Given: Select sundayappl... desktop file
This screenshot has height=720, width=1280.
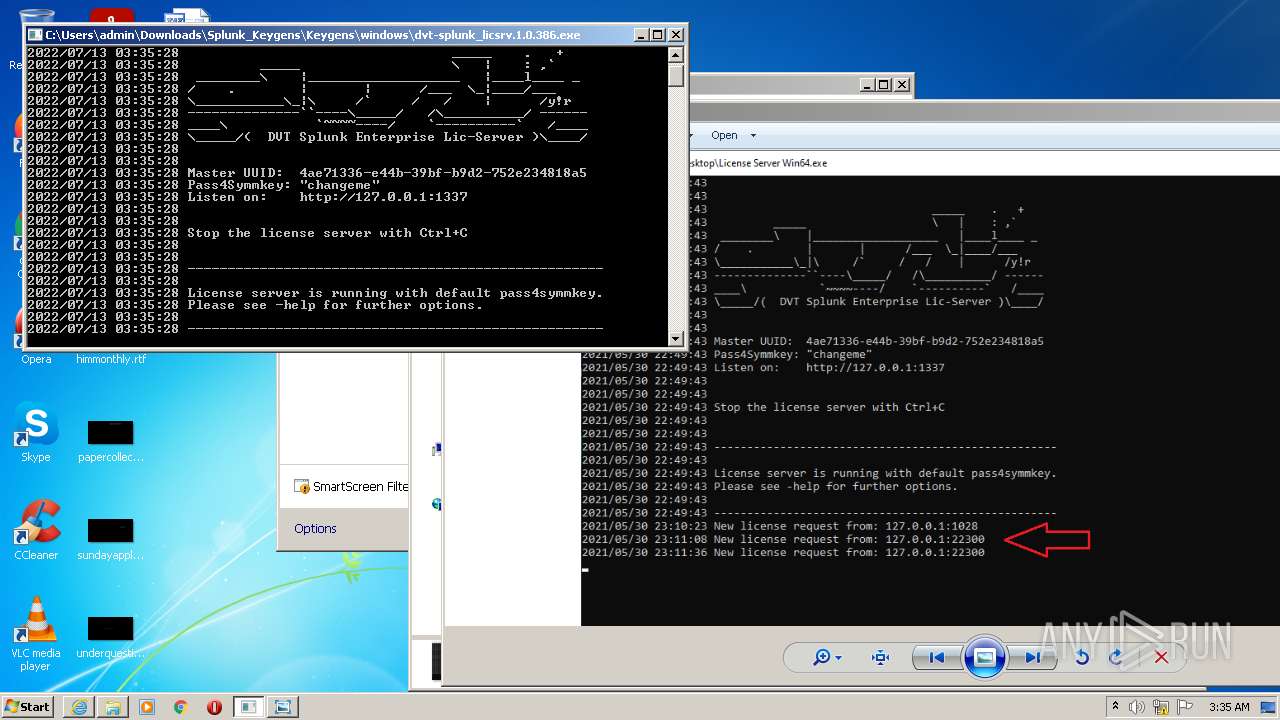Looking at the screenshot, I should [x=110, y=537].
